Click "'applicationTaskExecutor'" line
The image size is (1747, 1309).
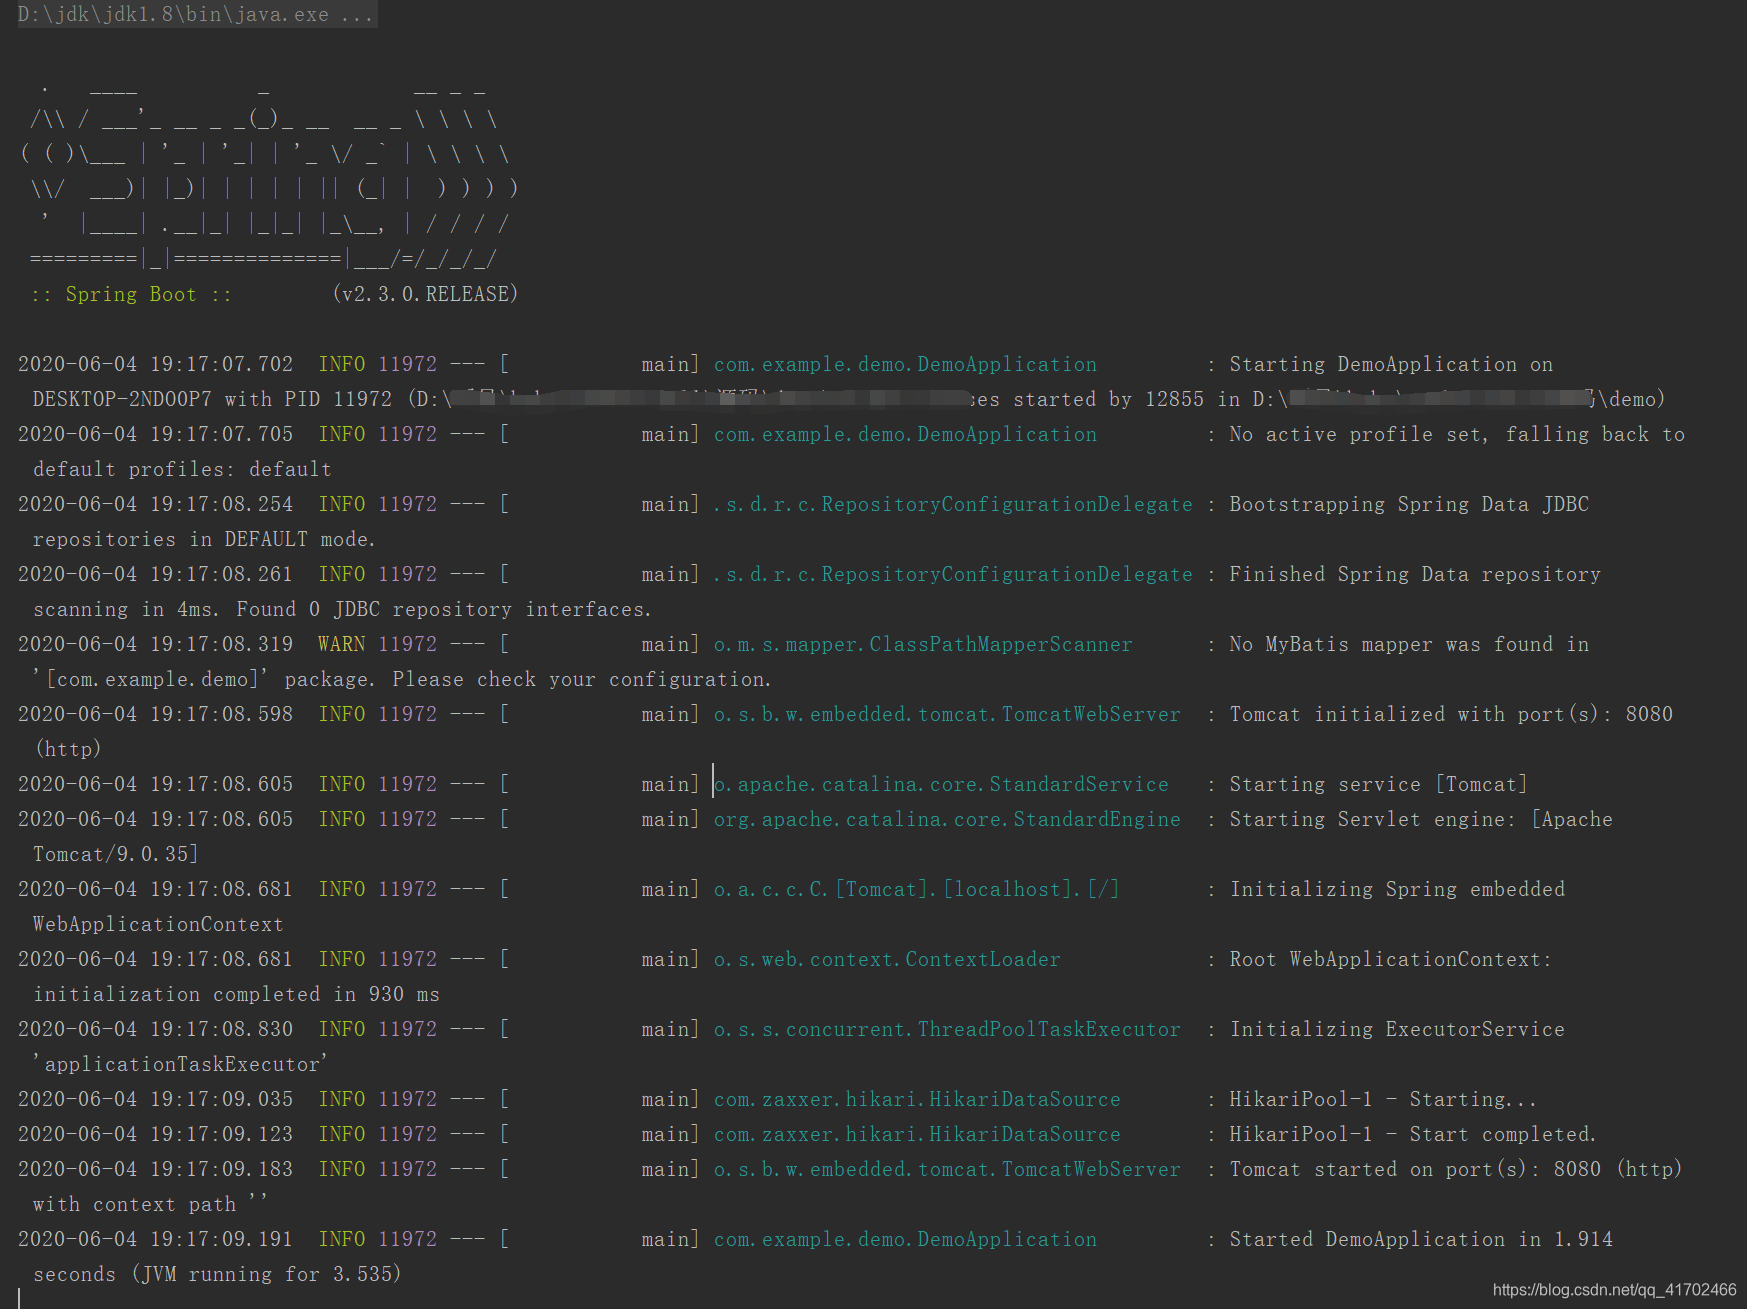(x=180, y=1064)
